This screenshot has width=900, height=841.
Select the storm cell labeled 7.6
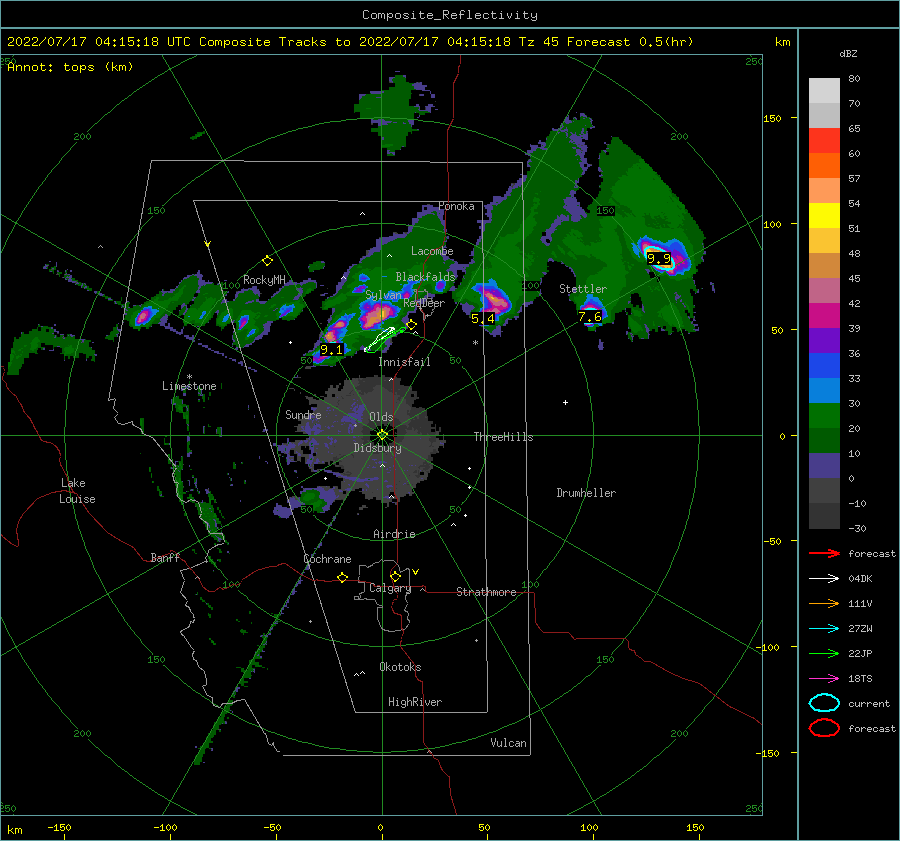[590, 316]
